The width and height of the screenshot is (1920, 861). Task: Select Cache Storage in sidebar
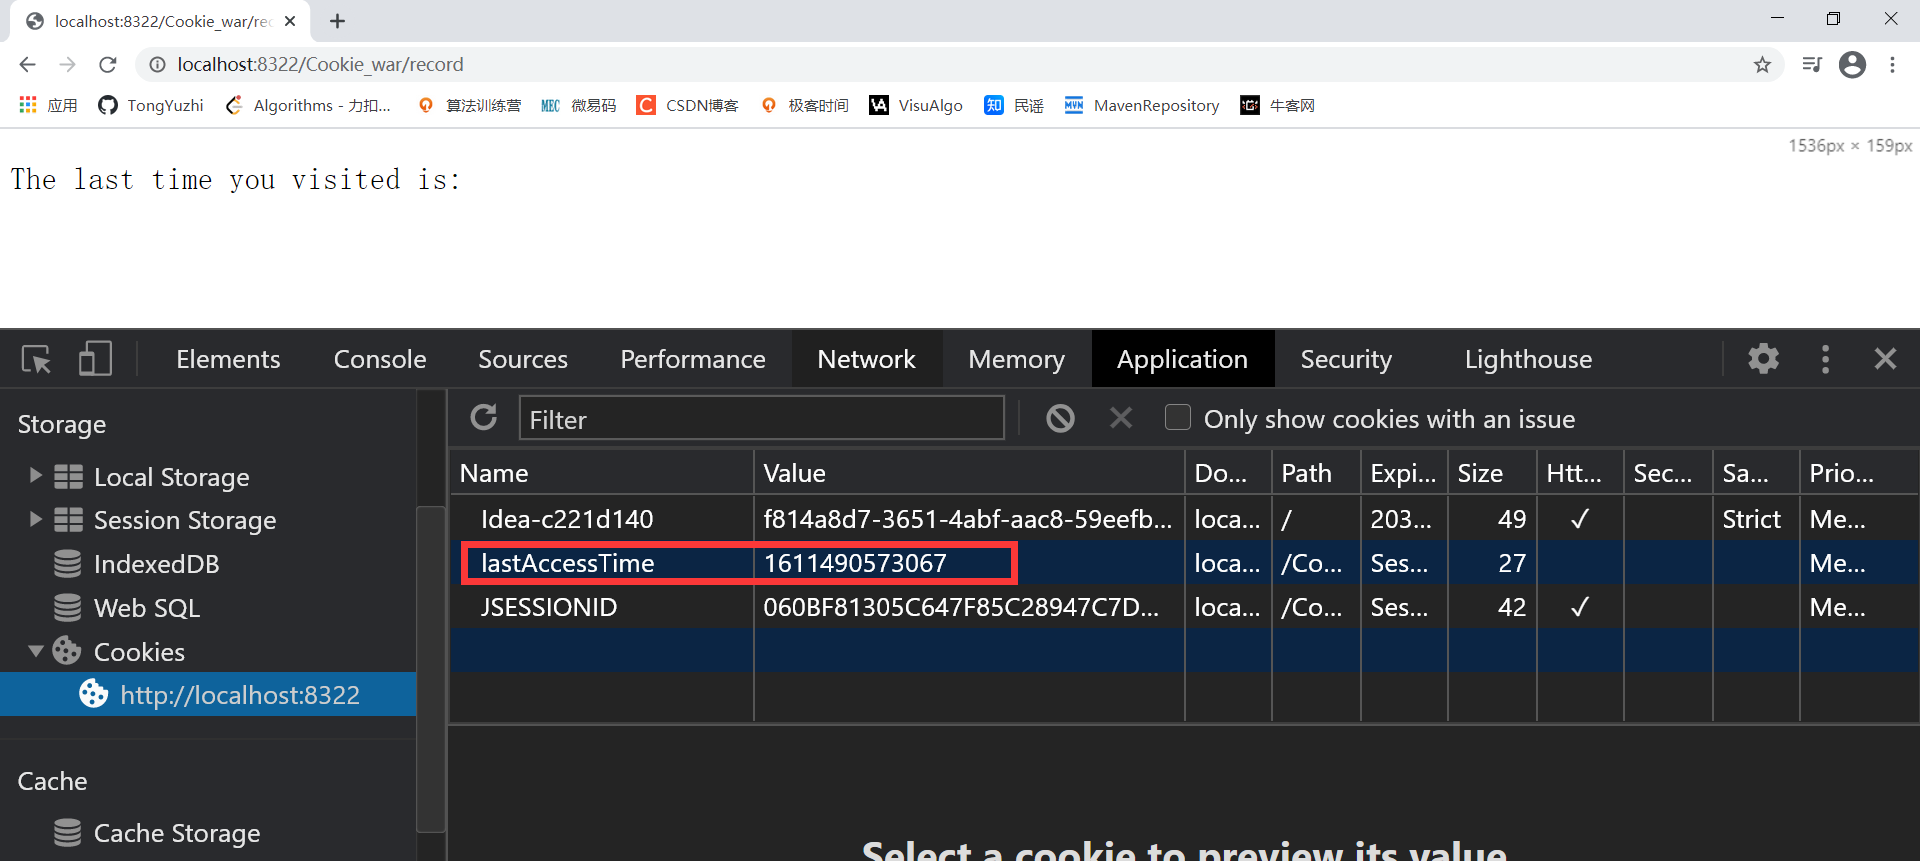click(176, 833)
